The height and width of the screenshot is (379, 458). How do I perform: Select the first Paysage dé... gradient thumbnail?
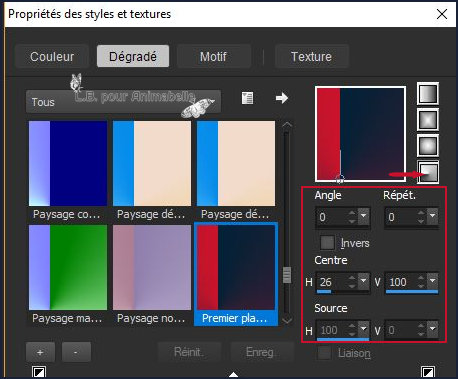click(152, 163)
